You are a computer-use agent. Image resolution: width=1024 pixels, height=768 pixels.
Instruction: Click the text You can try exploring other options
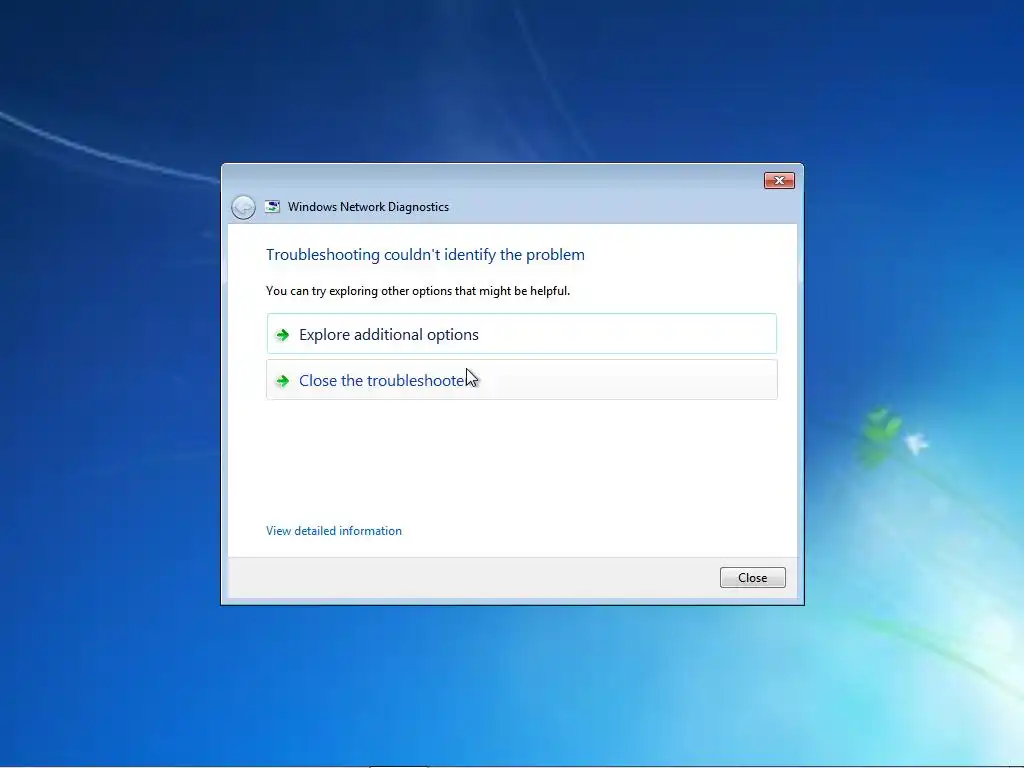point(418,291)
